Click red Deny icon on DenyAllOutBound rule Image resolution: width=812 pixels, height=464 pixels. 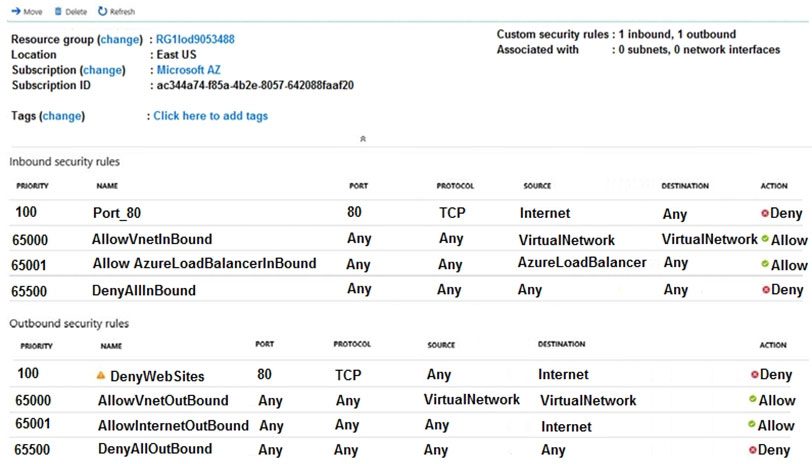752,450
